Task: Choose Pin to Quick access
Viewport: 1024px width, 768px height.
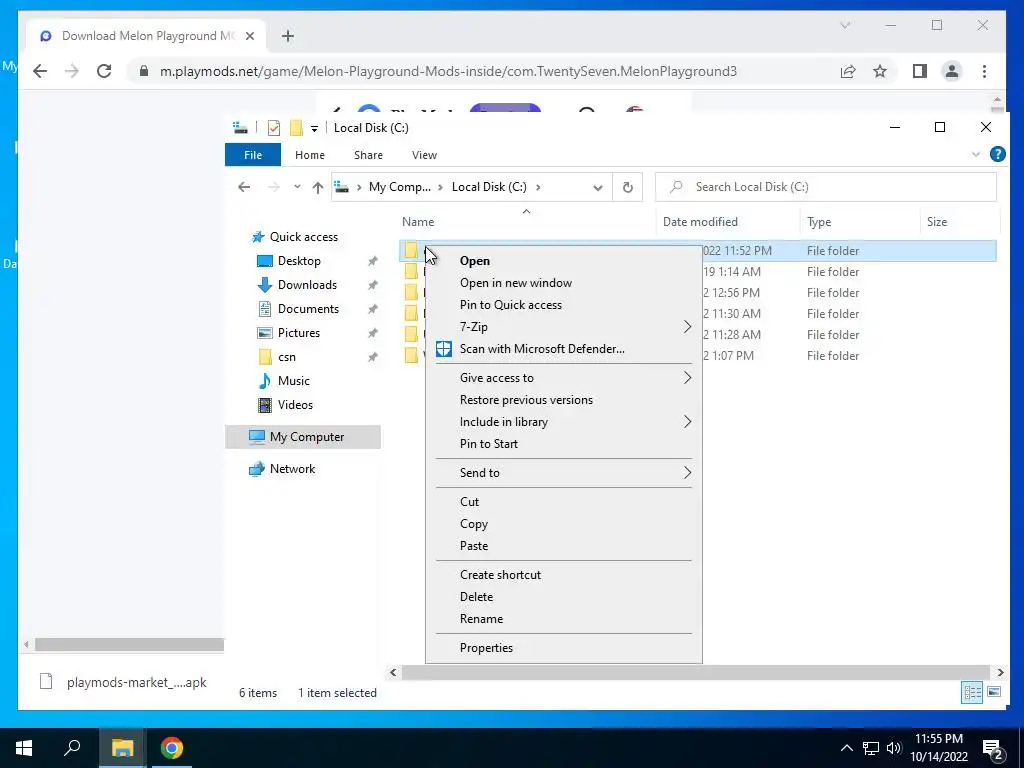Action: coord(510,305)
